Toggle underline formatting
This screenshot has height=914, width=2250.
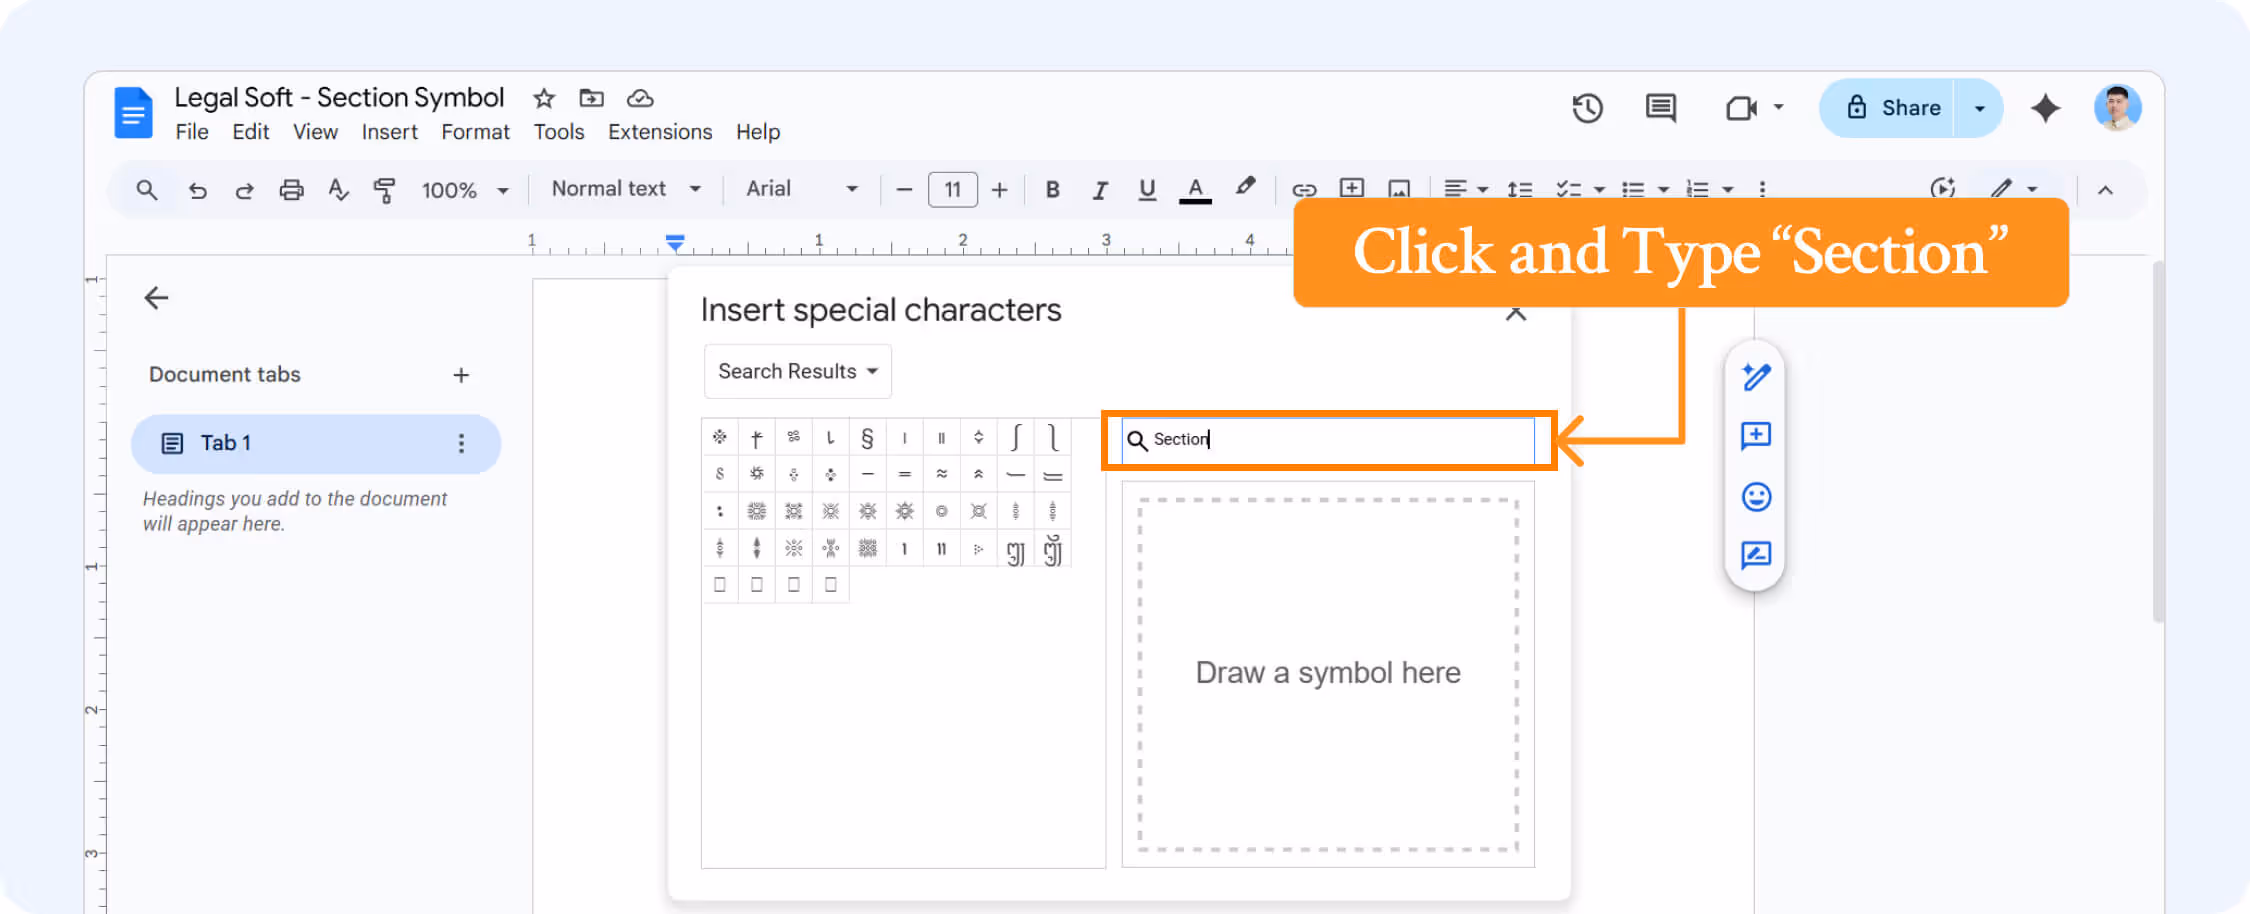1147,188
